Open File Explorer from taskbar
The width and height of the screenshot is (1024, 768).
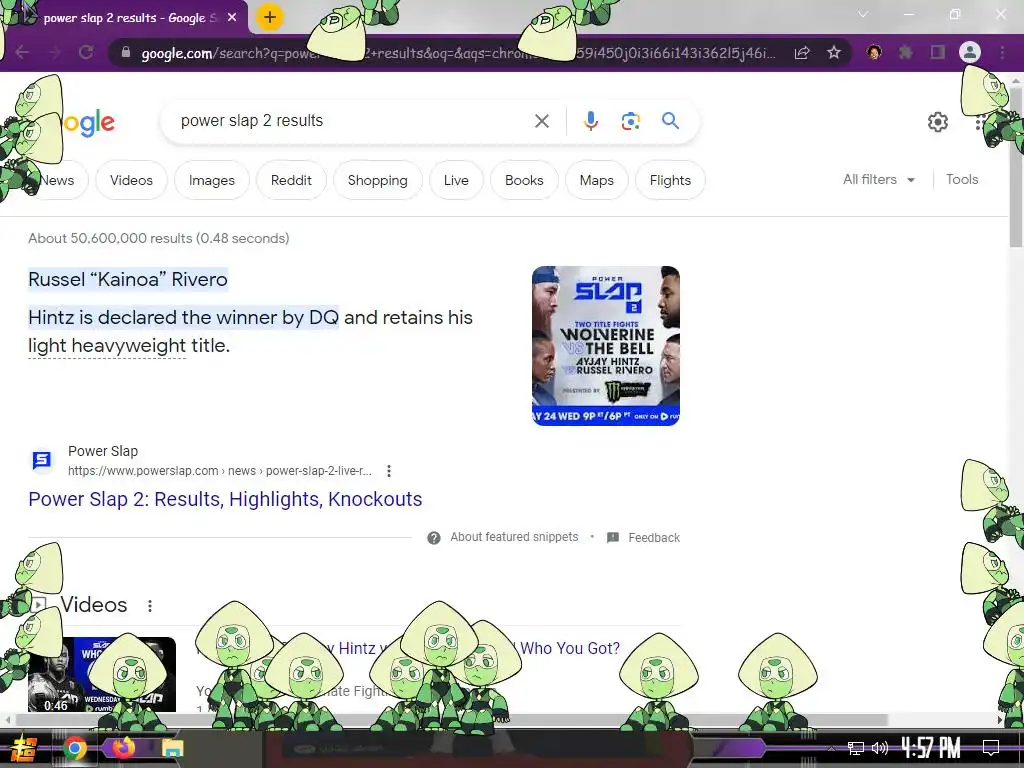click(x=172, y=748)
